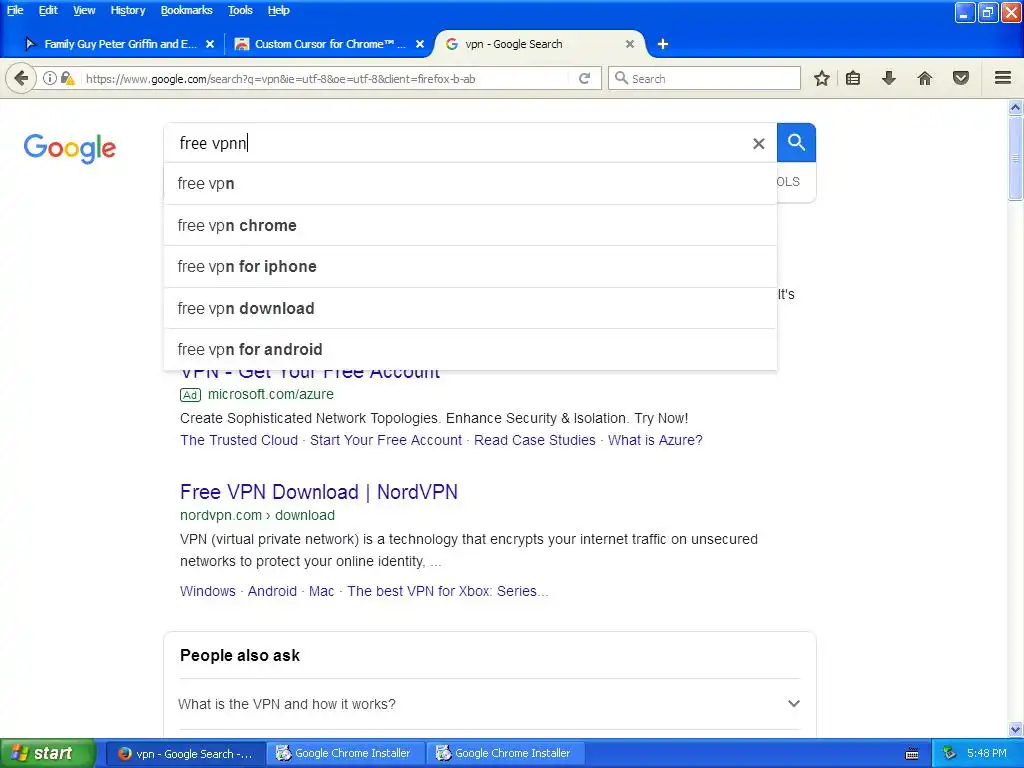
Task: Click the NordVPN 'Windows' sublink
Action: click(208, 591)
